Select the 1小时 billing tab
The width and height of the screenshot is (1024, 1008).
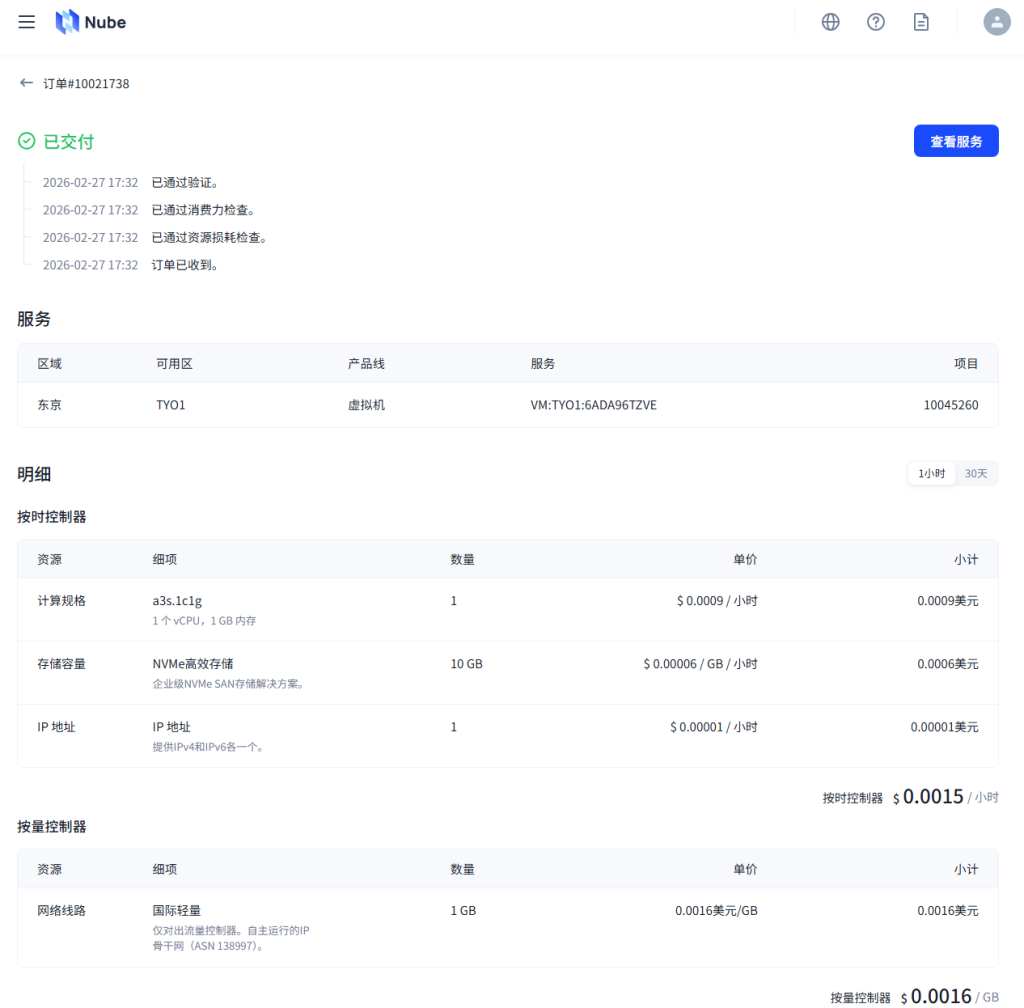pyautogui.click(x=931, y=473)
